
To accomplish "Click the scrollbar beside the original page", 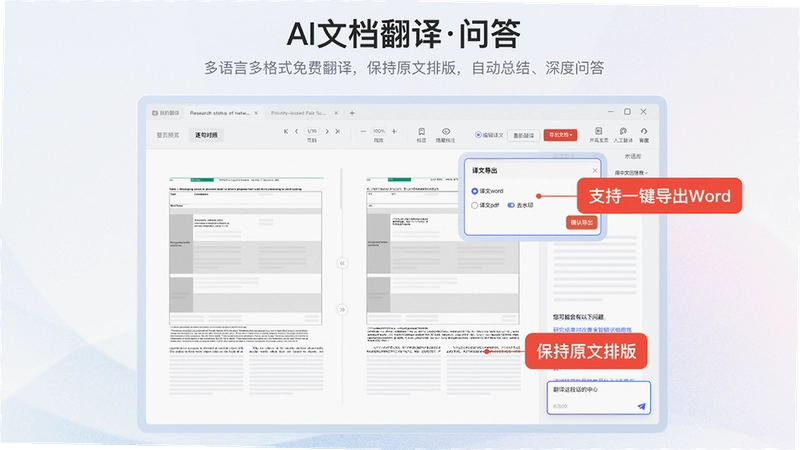I will (341, 189).
